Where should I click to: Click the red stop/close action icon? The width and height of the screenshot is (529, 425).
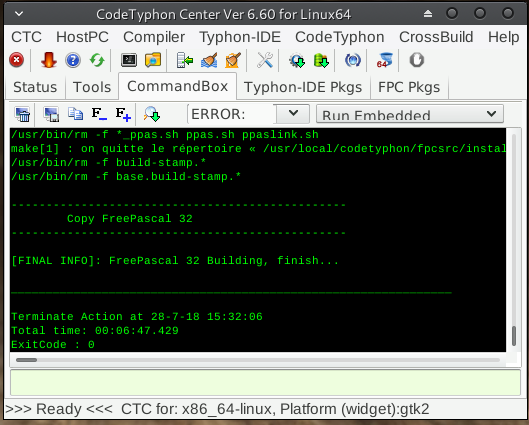point(17,60)
